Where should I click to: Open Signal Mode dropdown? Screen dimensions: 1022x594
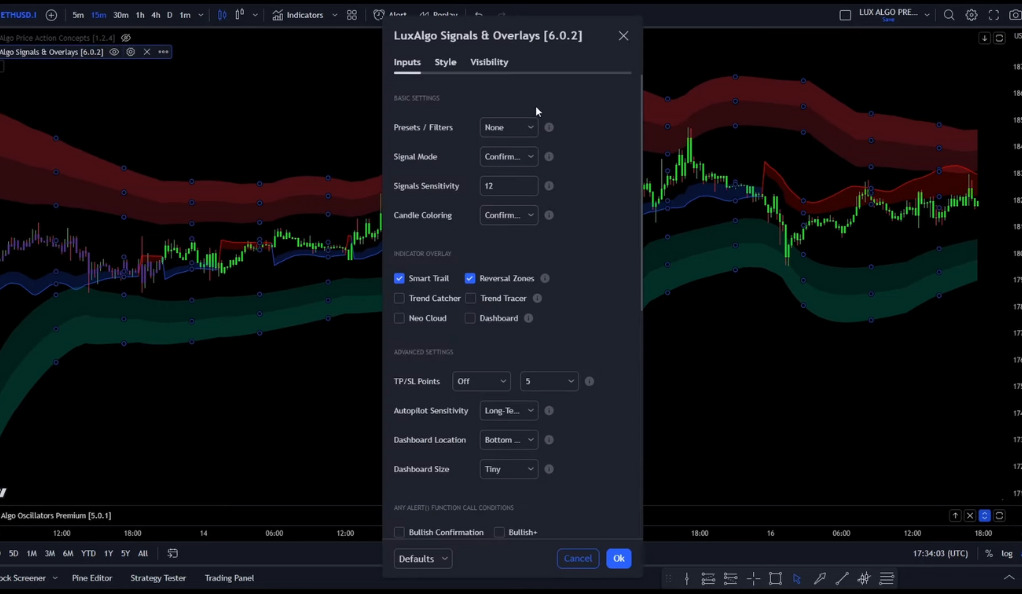(509, 156)
